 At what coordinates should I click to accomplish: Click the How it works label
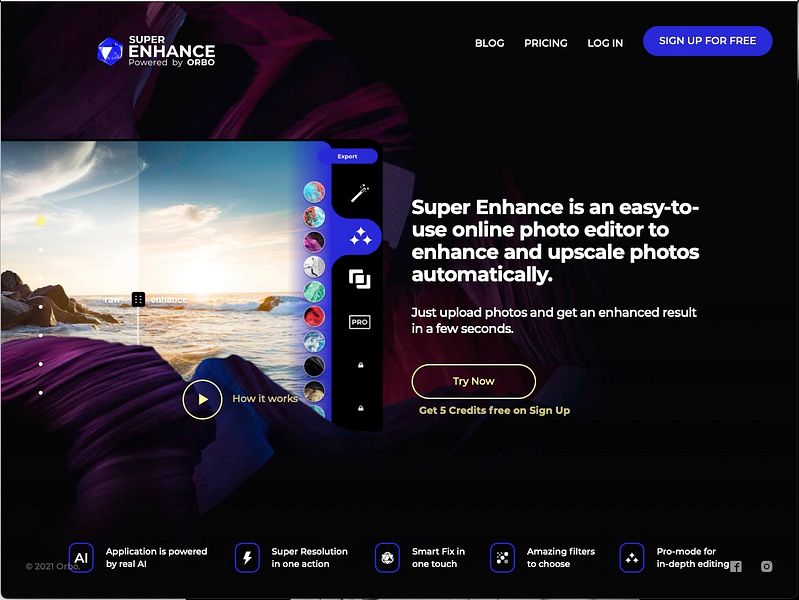pos(265,399)
